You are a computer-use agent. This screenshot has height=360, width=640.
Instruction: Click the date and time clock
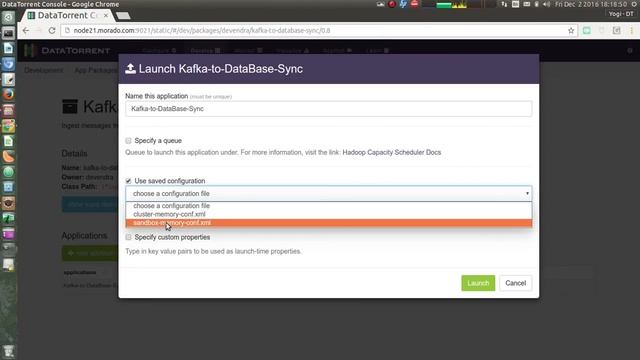click(x=591, y=4)
